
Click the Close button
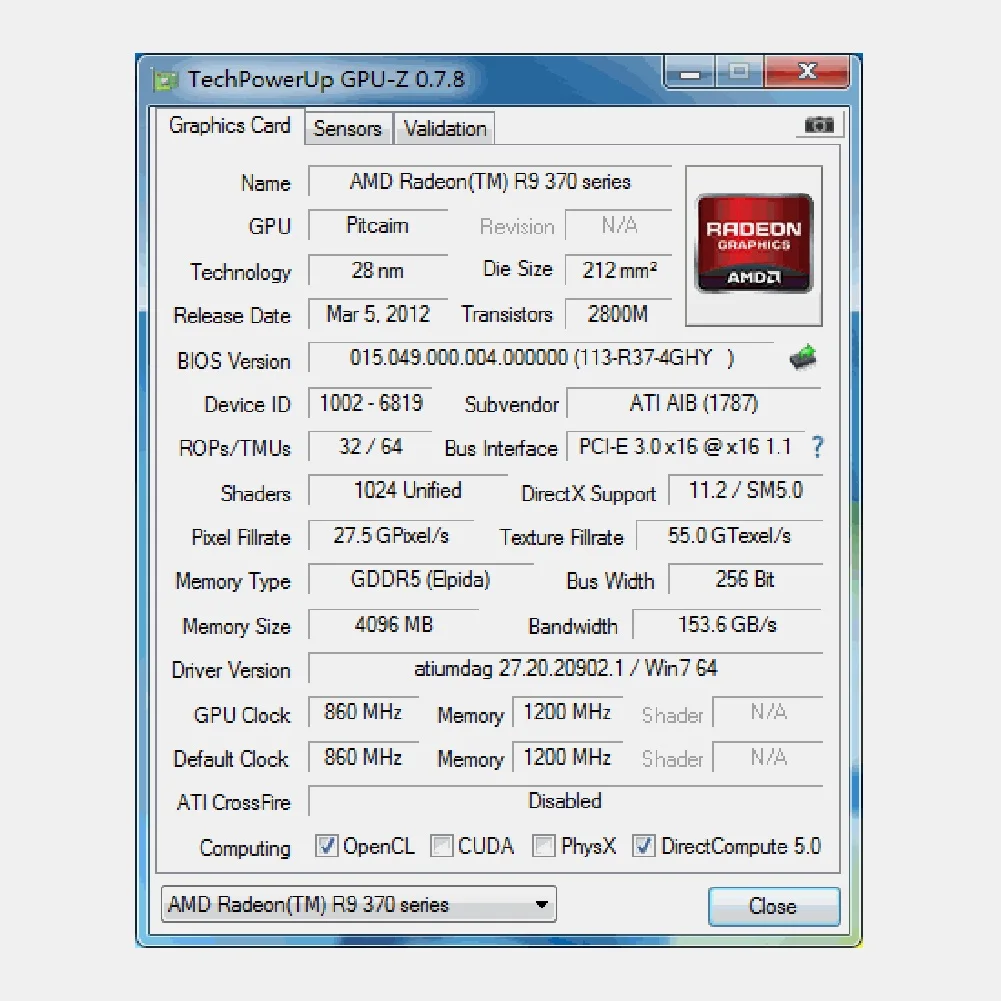773,906
